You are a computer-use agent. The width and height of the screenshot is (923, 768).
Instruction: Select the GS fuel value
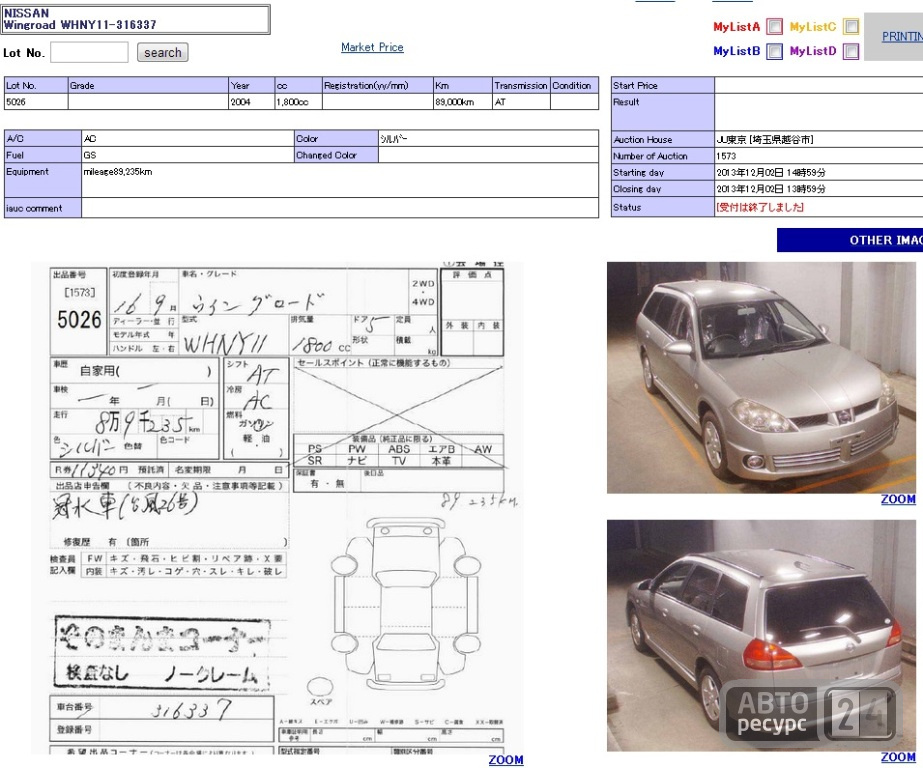click(89, 155)
